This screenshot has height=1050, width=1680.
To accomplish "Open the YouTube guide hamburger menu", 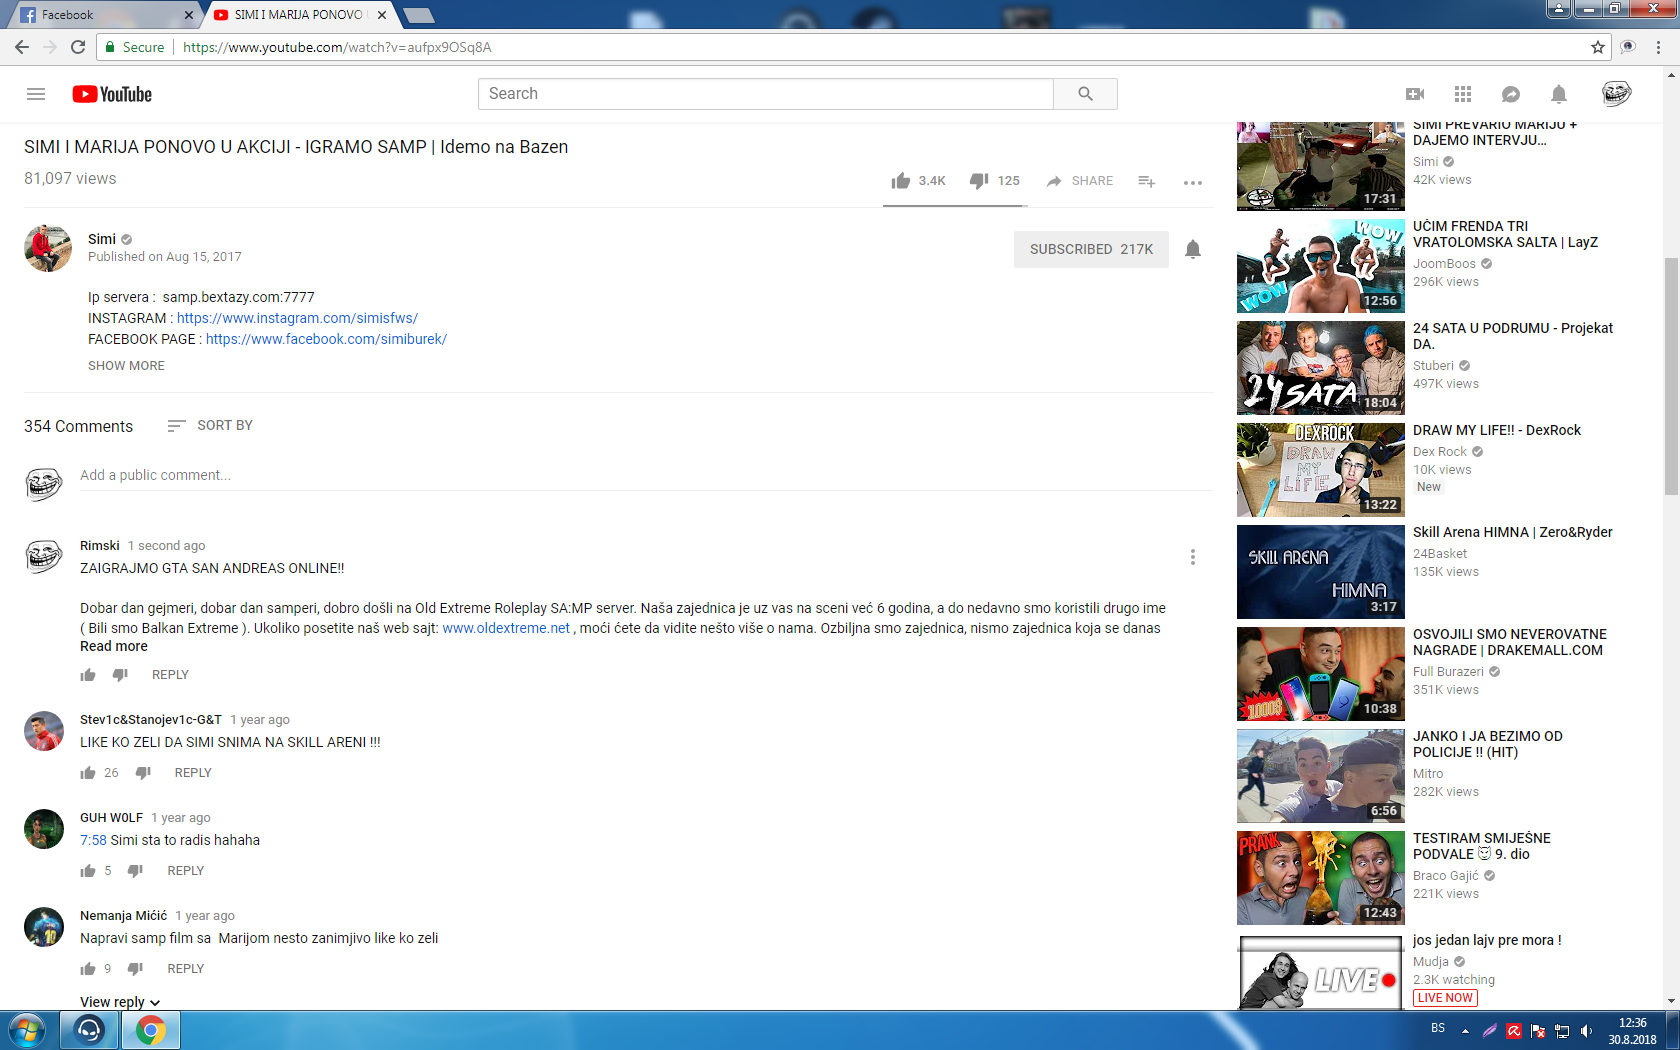I will pos(36,94).
